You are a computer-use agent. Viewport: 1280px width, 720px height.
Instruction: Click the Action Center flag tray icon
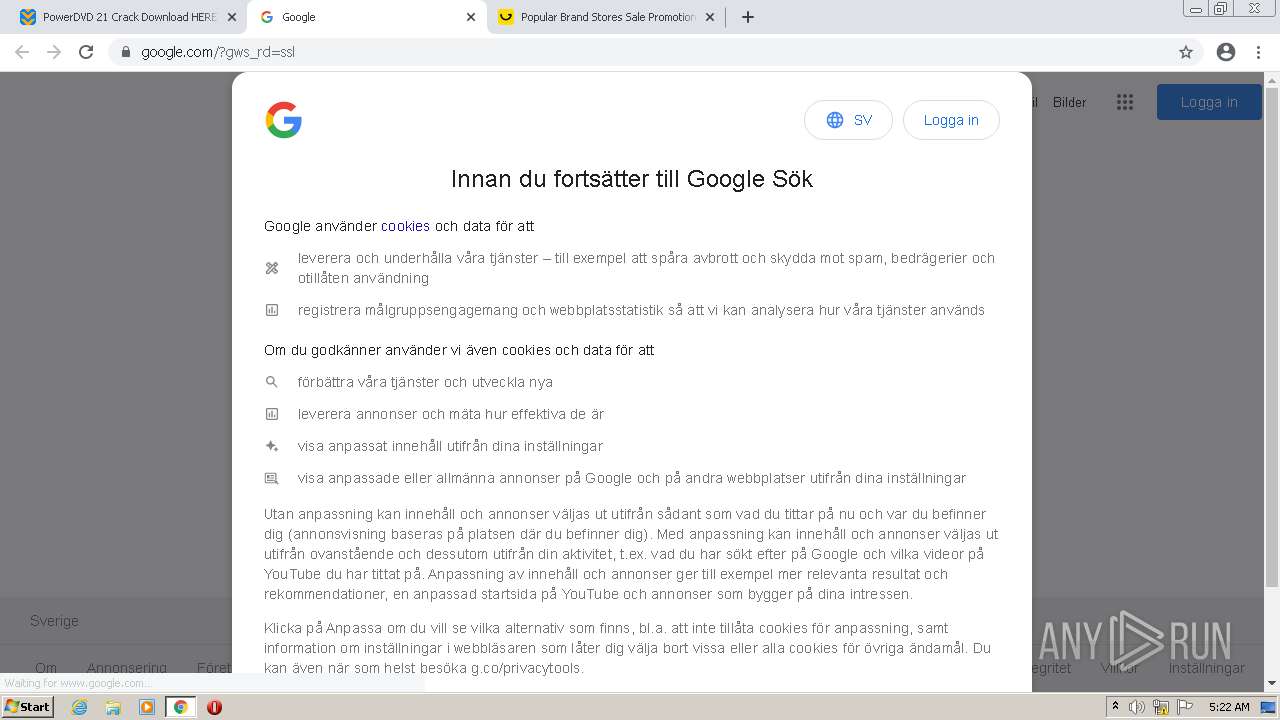pyautogui.click(x=1184, y=707)
